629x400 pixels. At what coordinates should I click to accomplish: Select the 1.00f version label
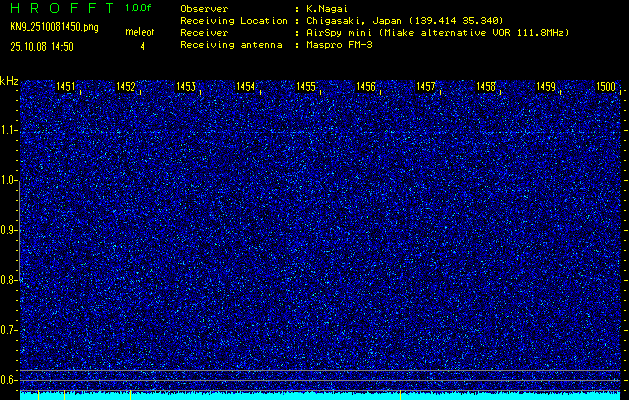(139, 8)
